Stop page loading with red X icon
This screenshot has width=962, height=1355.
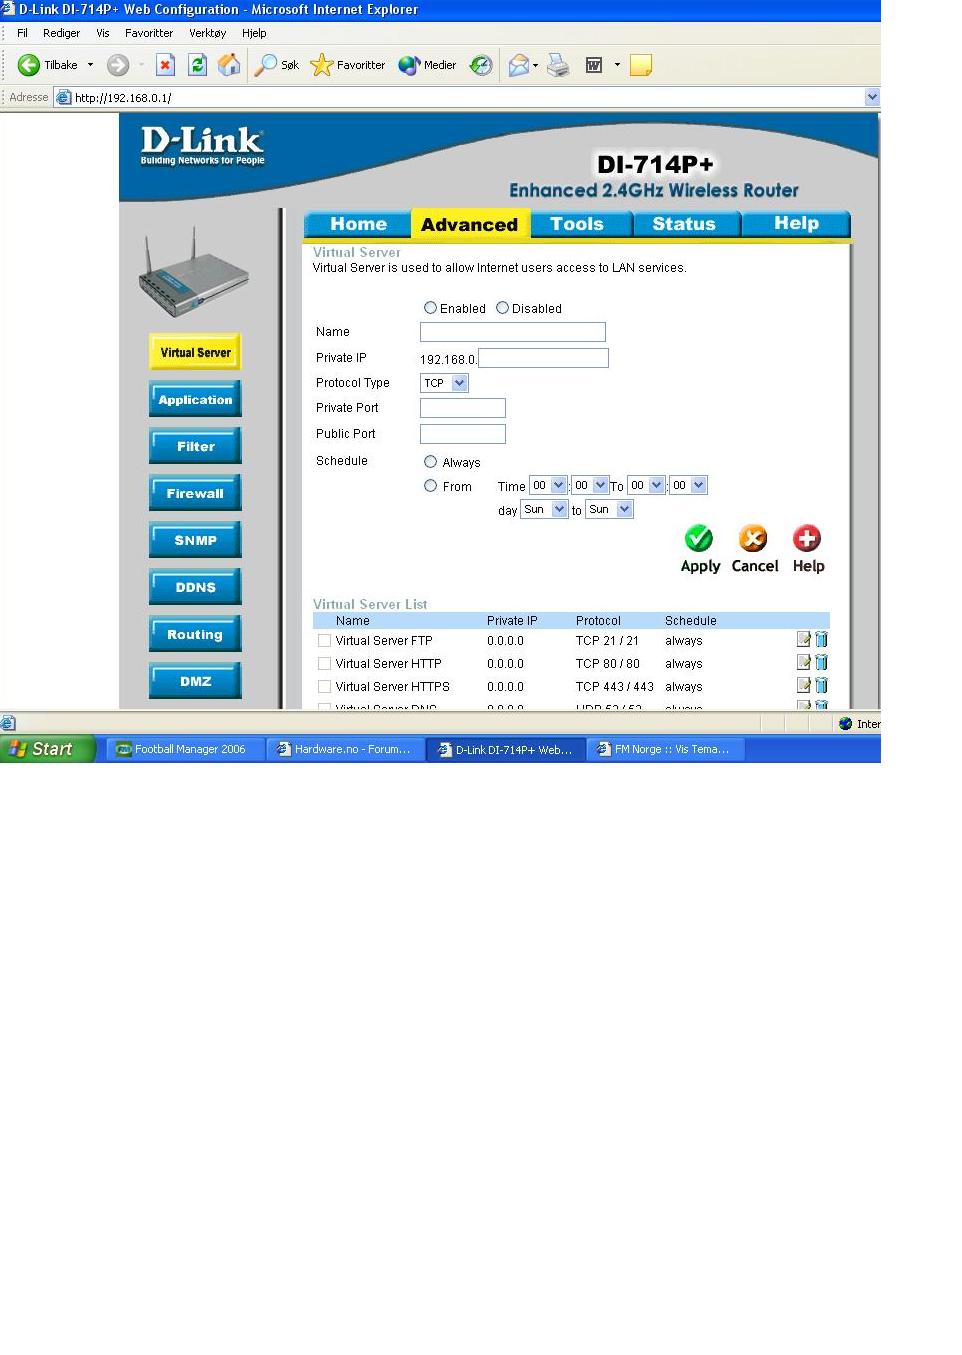click(x=166, y=65)
